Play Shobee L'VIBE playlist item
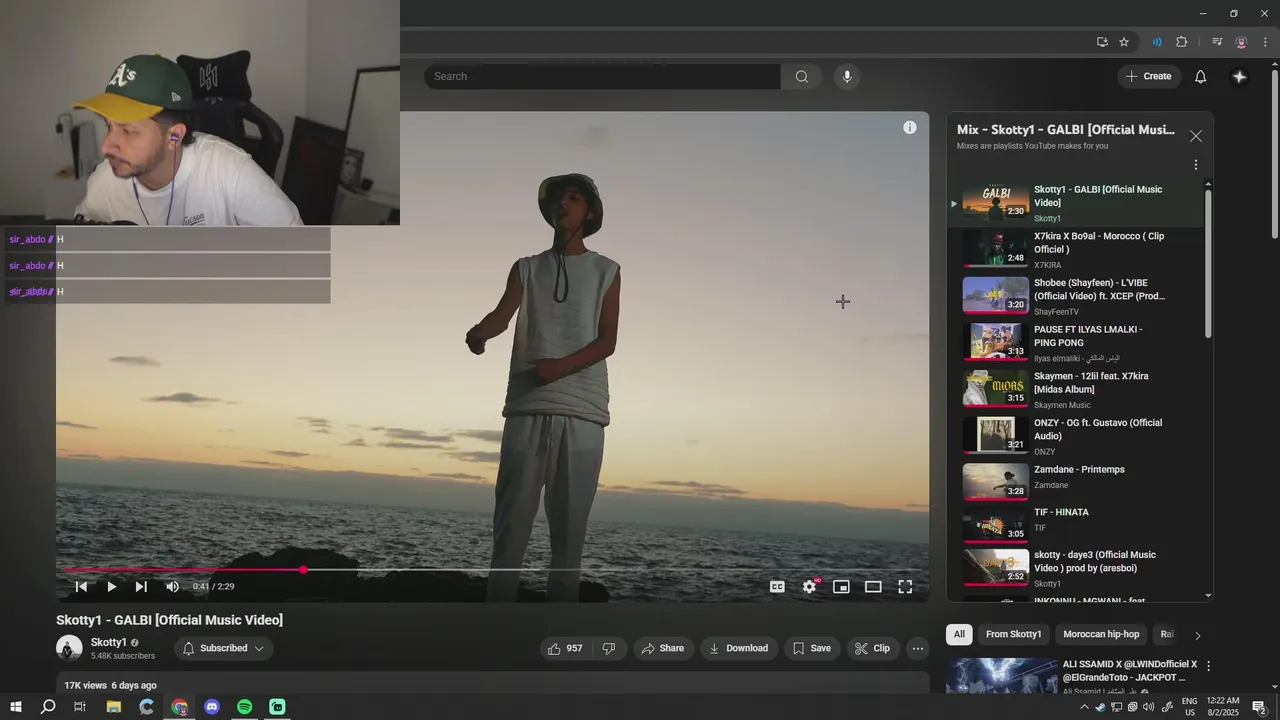Image resolution: width=1280 pixels, height=720 pixels. (1076, 297)
